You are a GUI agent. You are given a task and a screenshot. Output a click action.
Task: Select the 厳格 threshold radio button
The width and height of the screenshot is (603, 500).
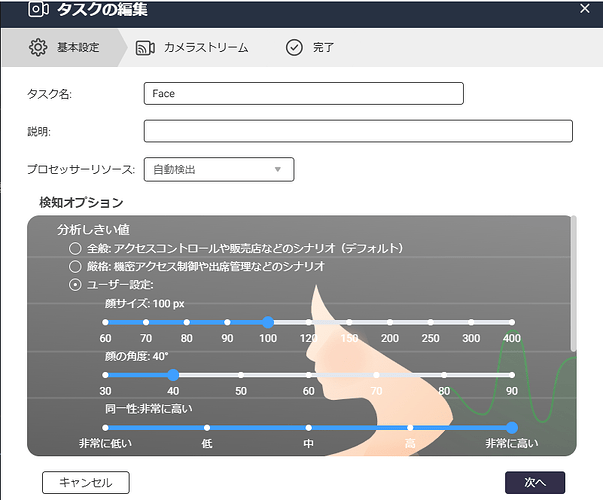pos(75,266)
